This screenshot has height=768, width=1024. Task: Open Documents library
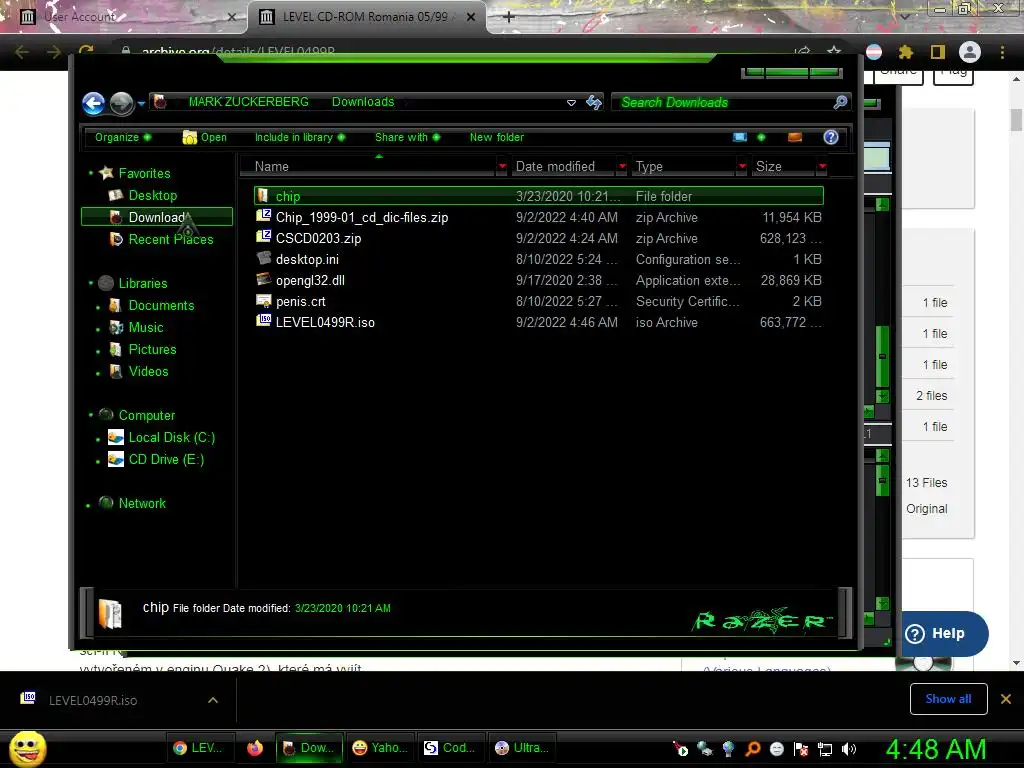tap(161, 305)
